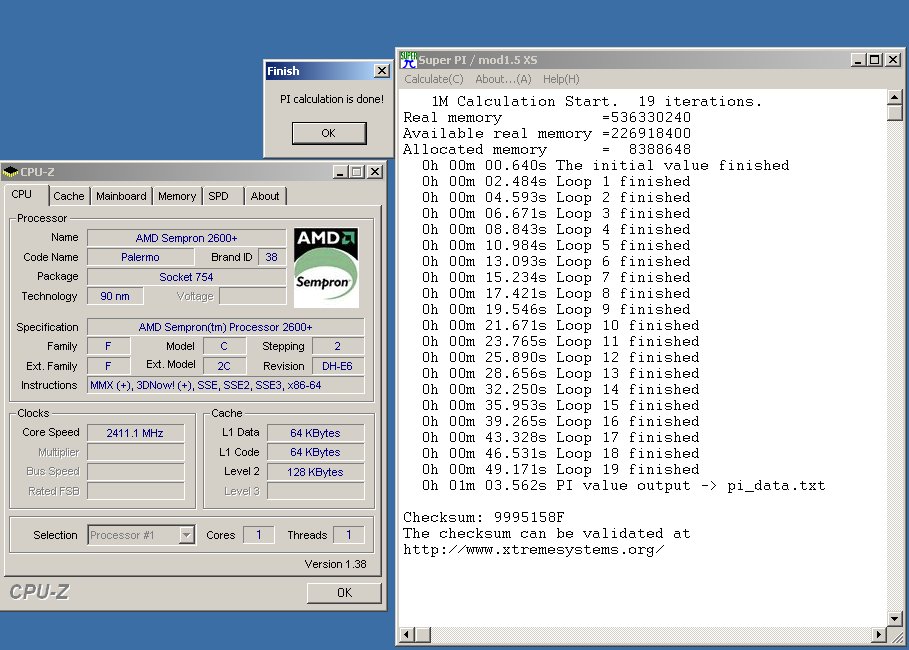Viewport: 909px width, 650px height.
Task: Click the Technology value '90 nm'
Action: click(115, 296)
